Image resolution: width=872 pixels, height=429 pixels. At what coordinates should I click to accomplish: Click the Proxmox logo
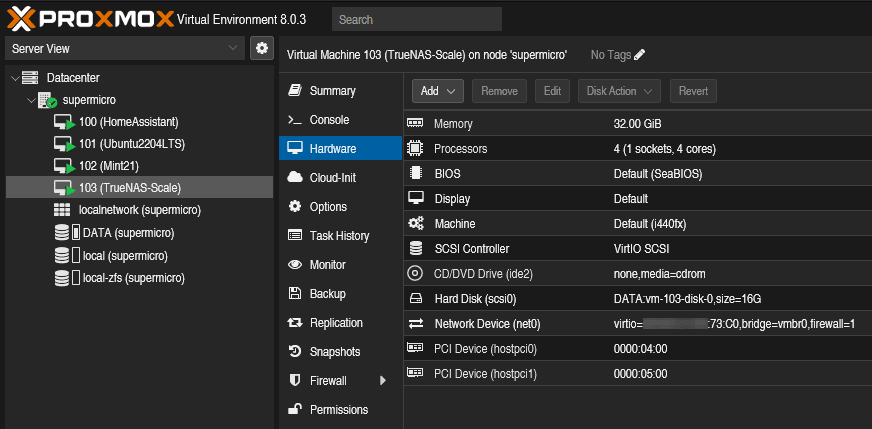[91, 19]
